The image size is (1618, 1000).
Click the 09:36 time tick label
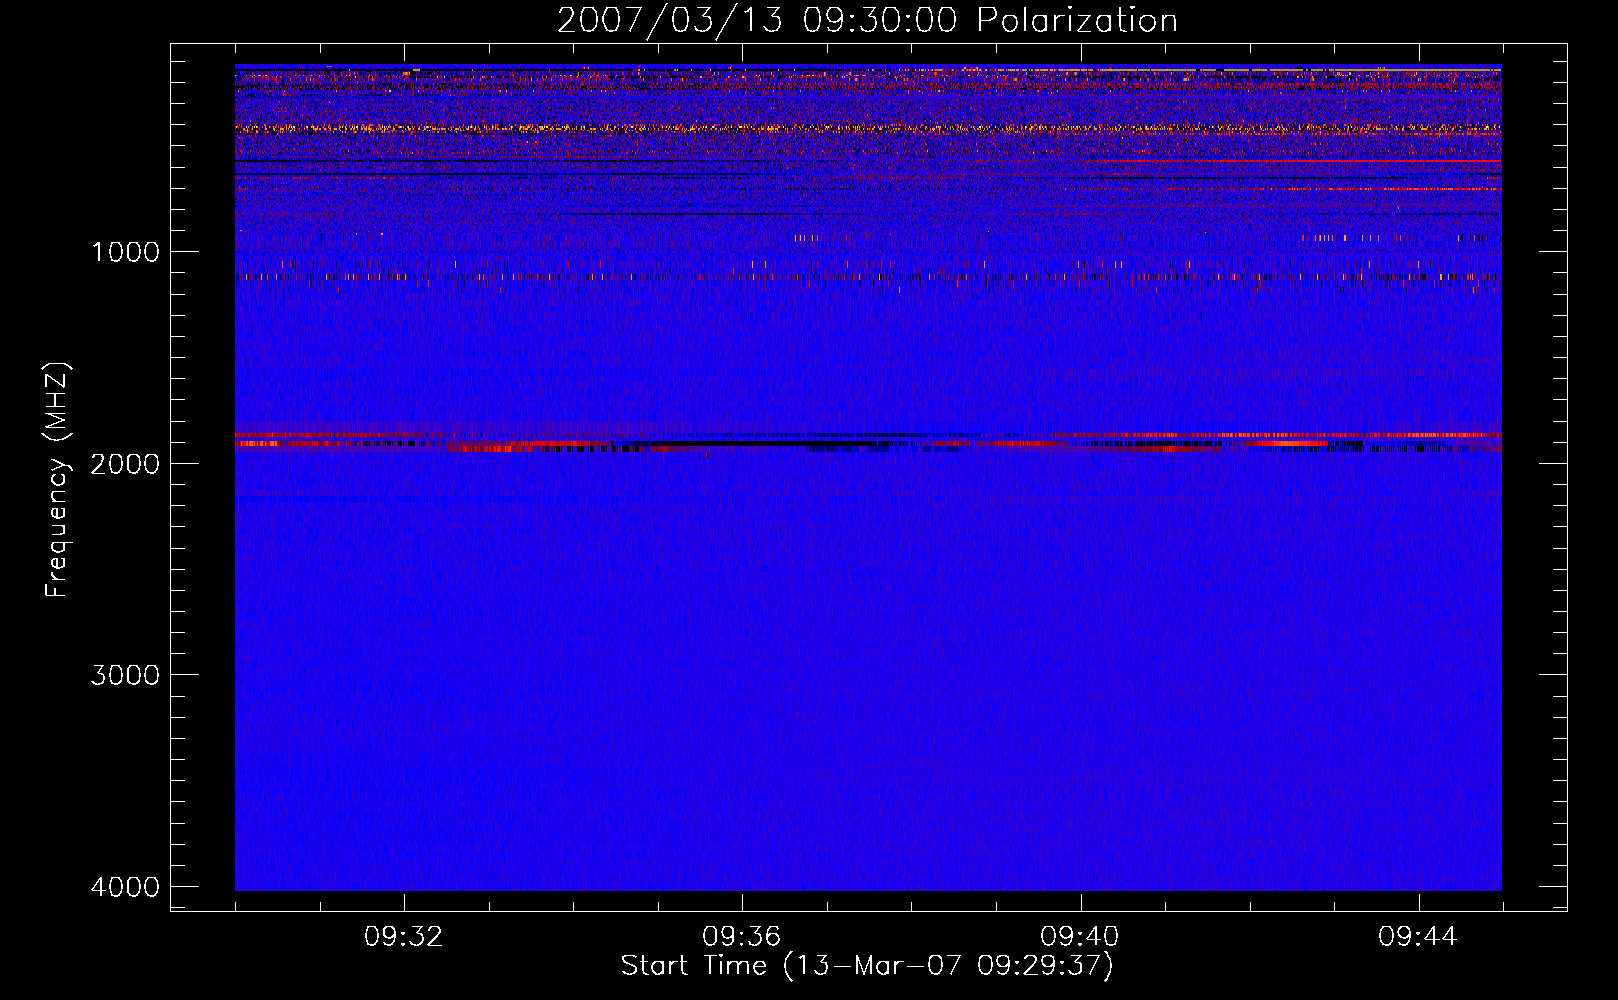[741, 937]
